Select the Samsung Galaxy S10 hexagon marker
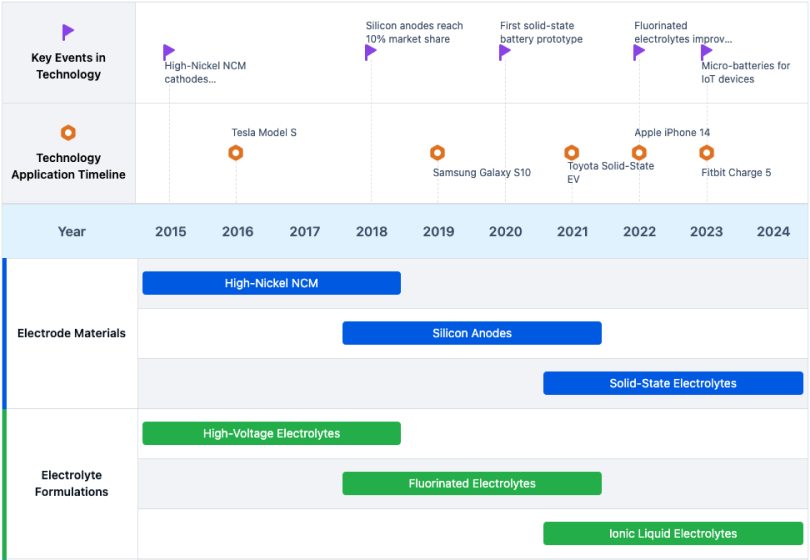 coord(437,153)
